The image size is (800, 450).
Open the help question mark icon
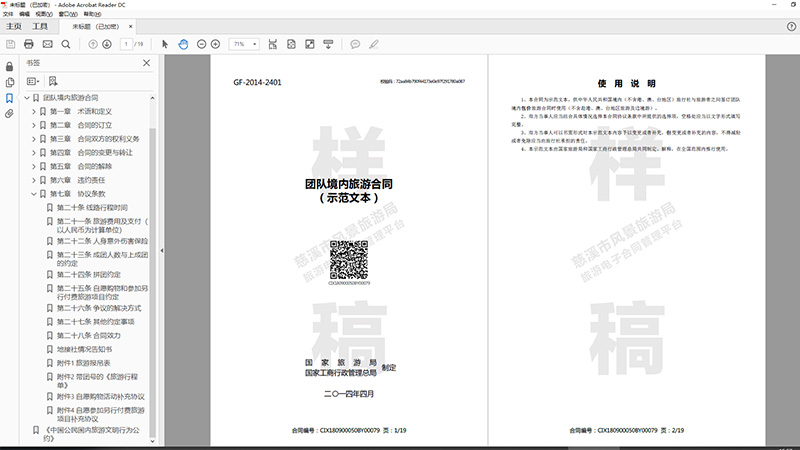(791, 27)
